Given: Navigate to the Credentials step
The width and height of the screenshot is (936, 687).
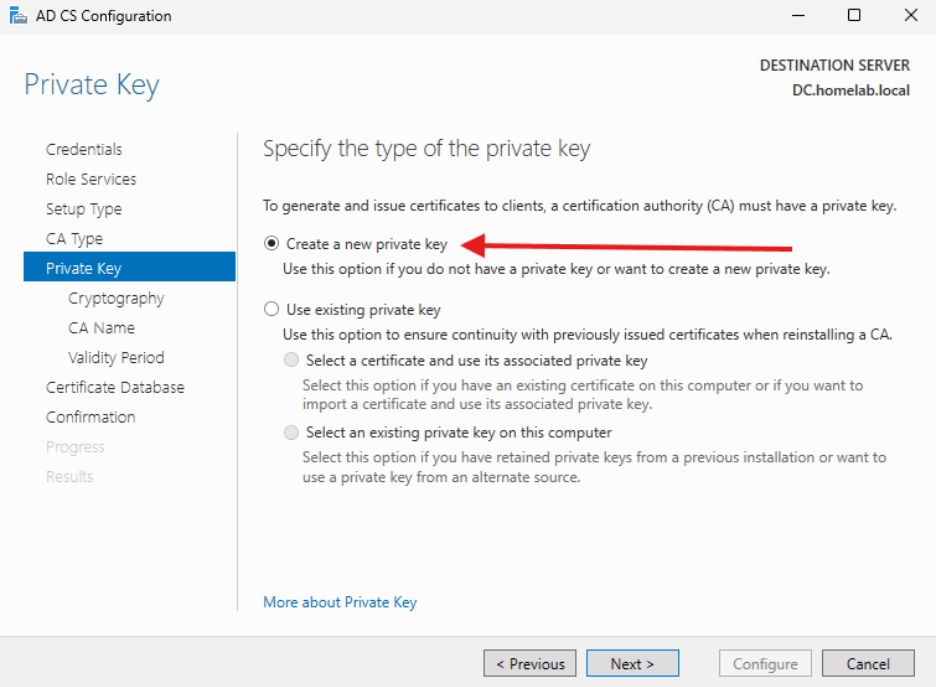Looking at the screenshot, I should pos(84,149).
